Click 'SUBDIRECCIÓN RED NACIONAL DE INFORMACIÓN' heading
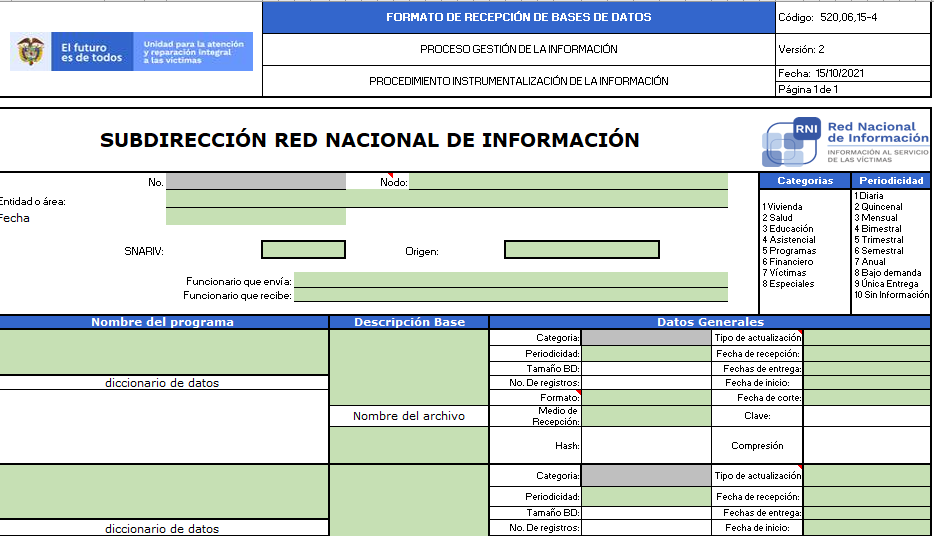 (x=369, y=140)
